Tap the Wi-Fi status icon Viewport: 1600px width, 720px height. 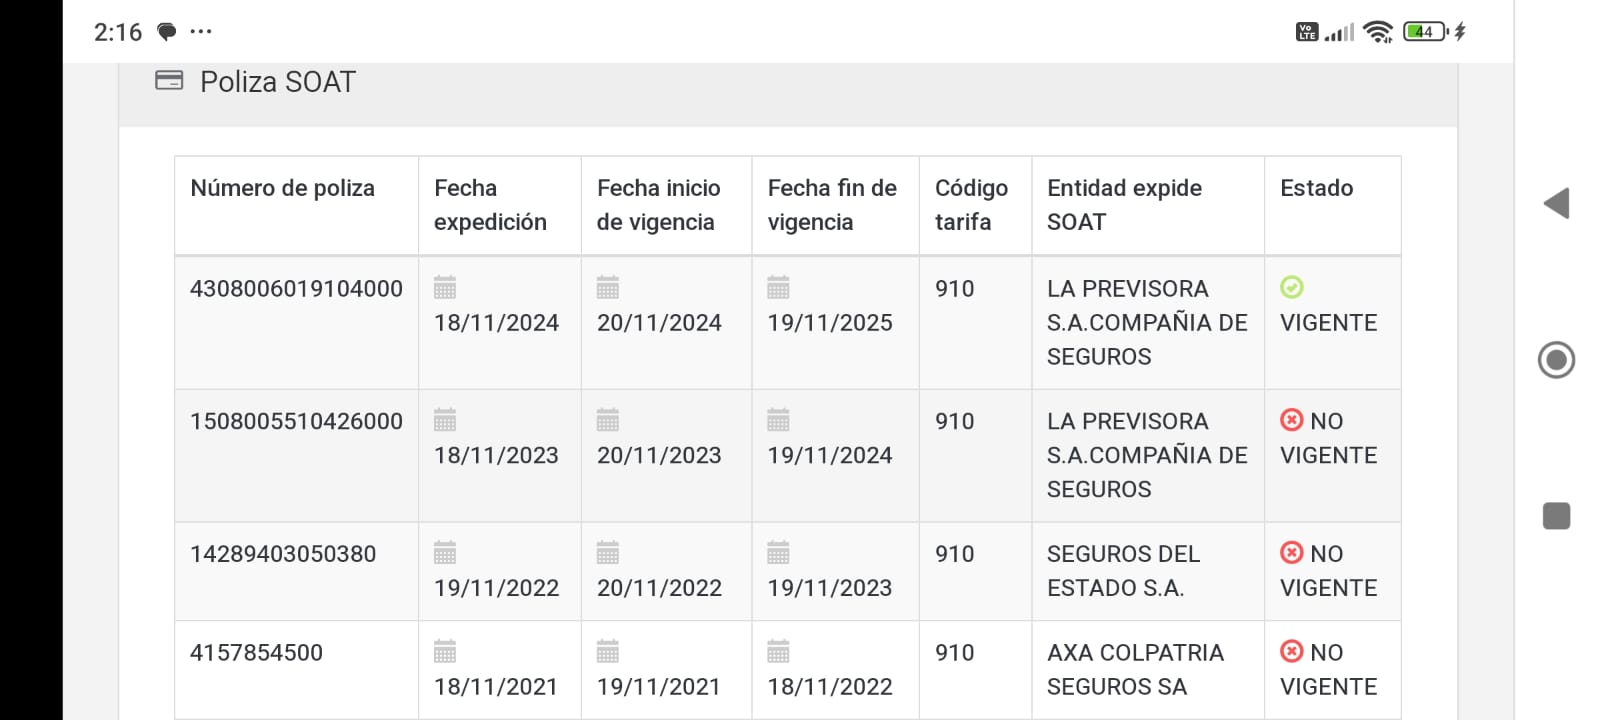[1378, 32]
